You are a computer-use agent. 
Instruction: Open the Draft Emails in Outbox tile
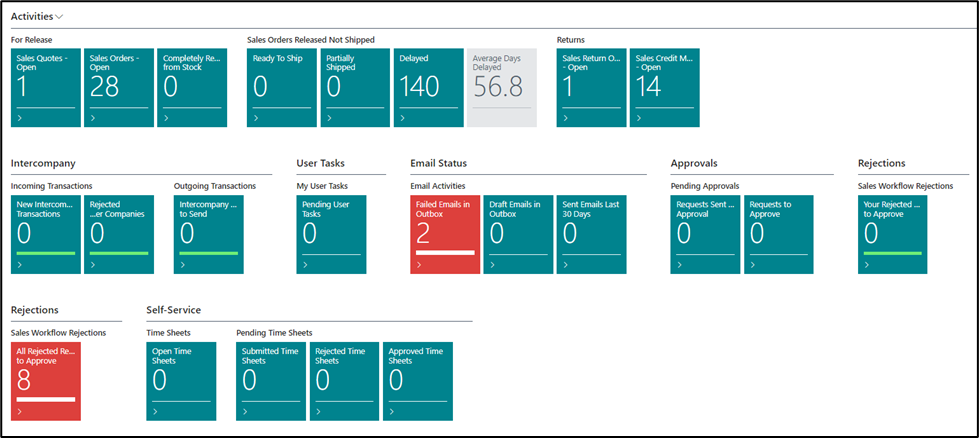point(519,235)
